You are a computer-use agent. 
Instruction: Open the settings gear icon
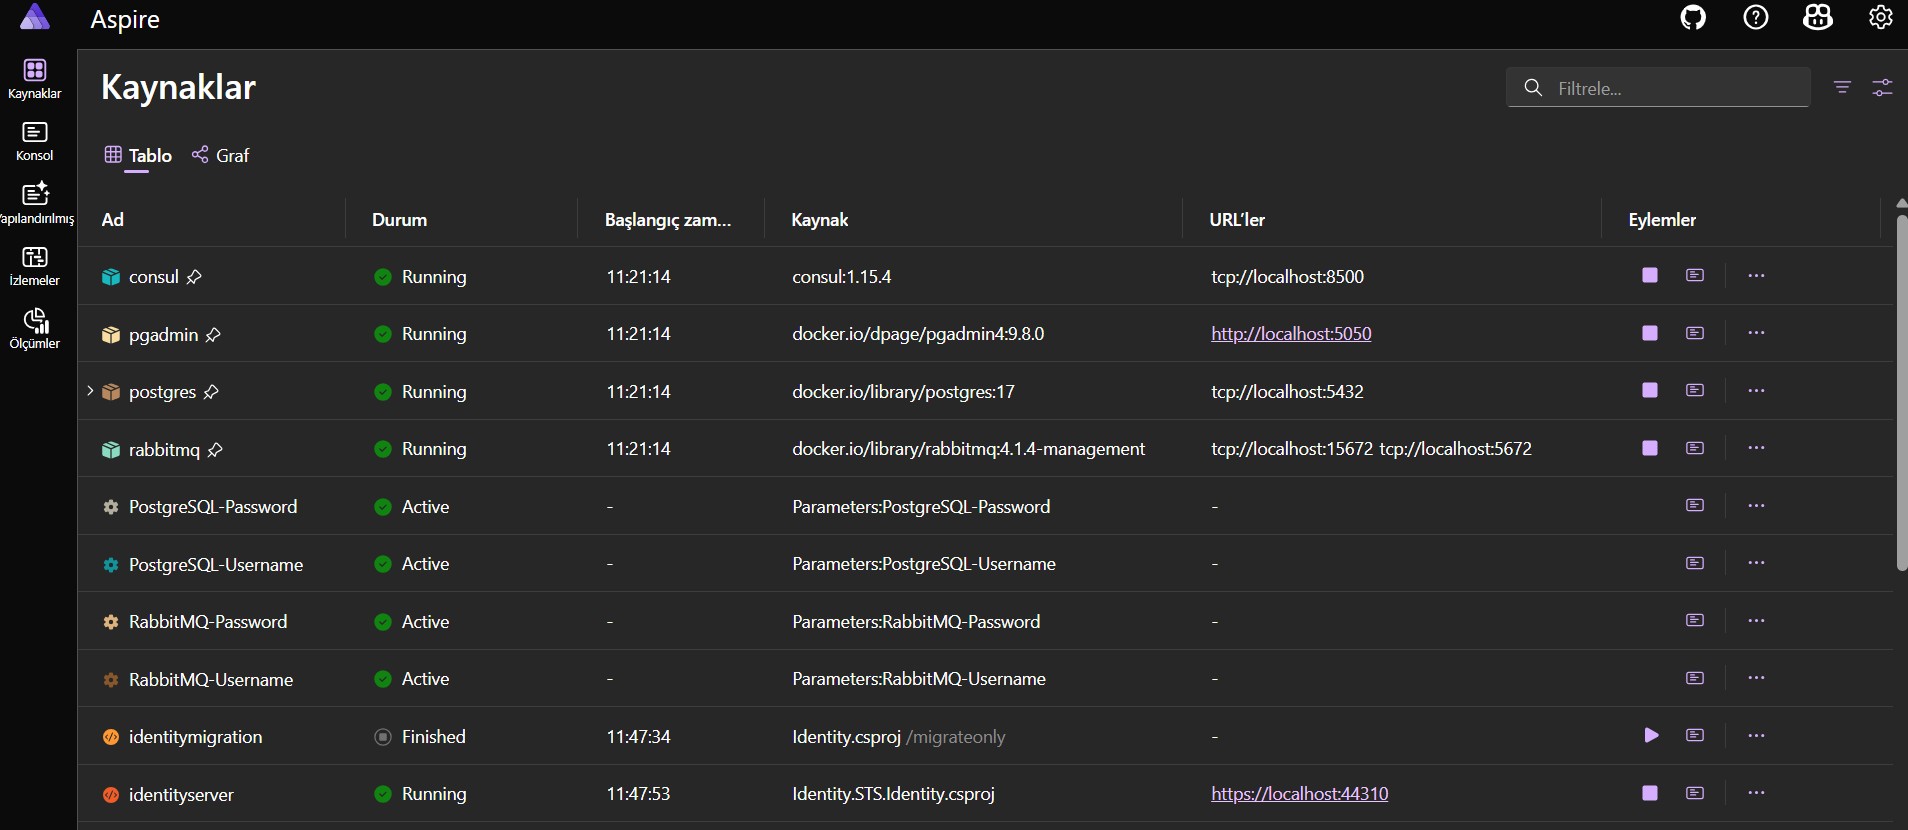(1880, 18)
